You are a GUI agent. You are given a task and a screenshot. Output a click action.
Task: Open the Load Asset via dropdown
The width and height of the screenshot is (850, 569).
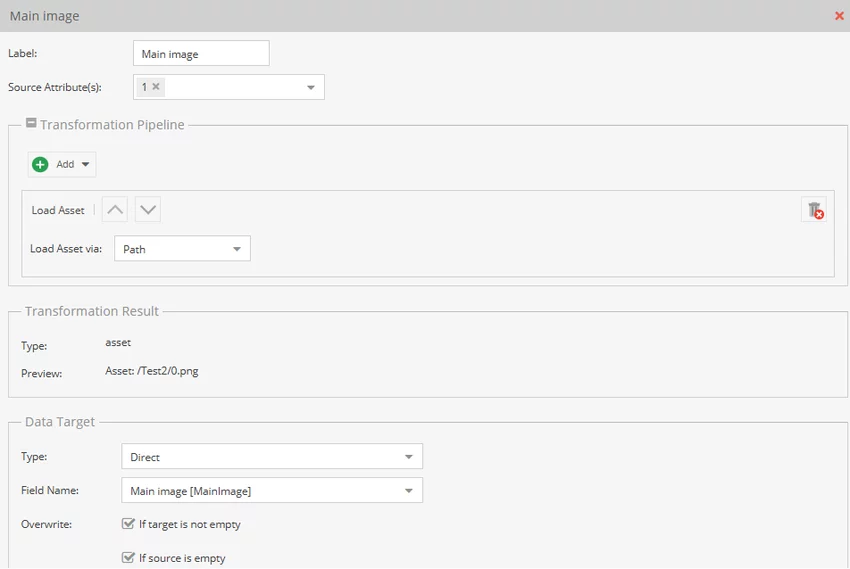[182, 249]
